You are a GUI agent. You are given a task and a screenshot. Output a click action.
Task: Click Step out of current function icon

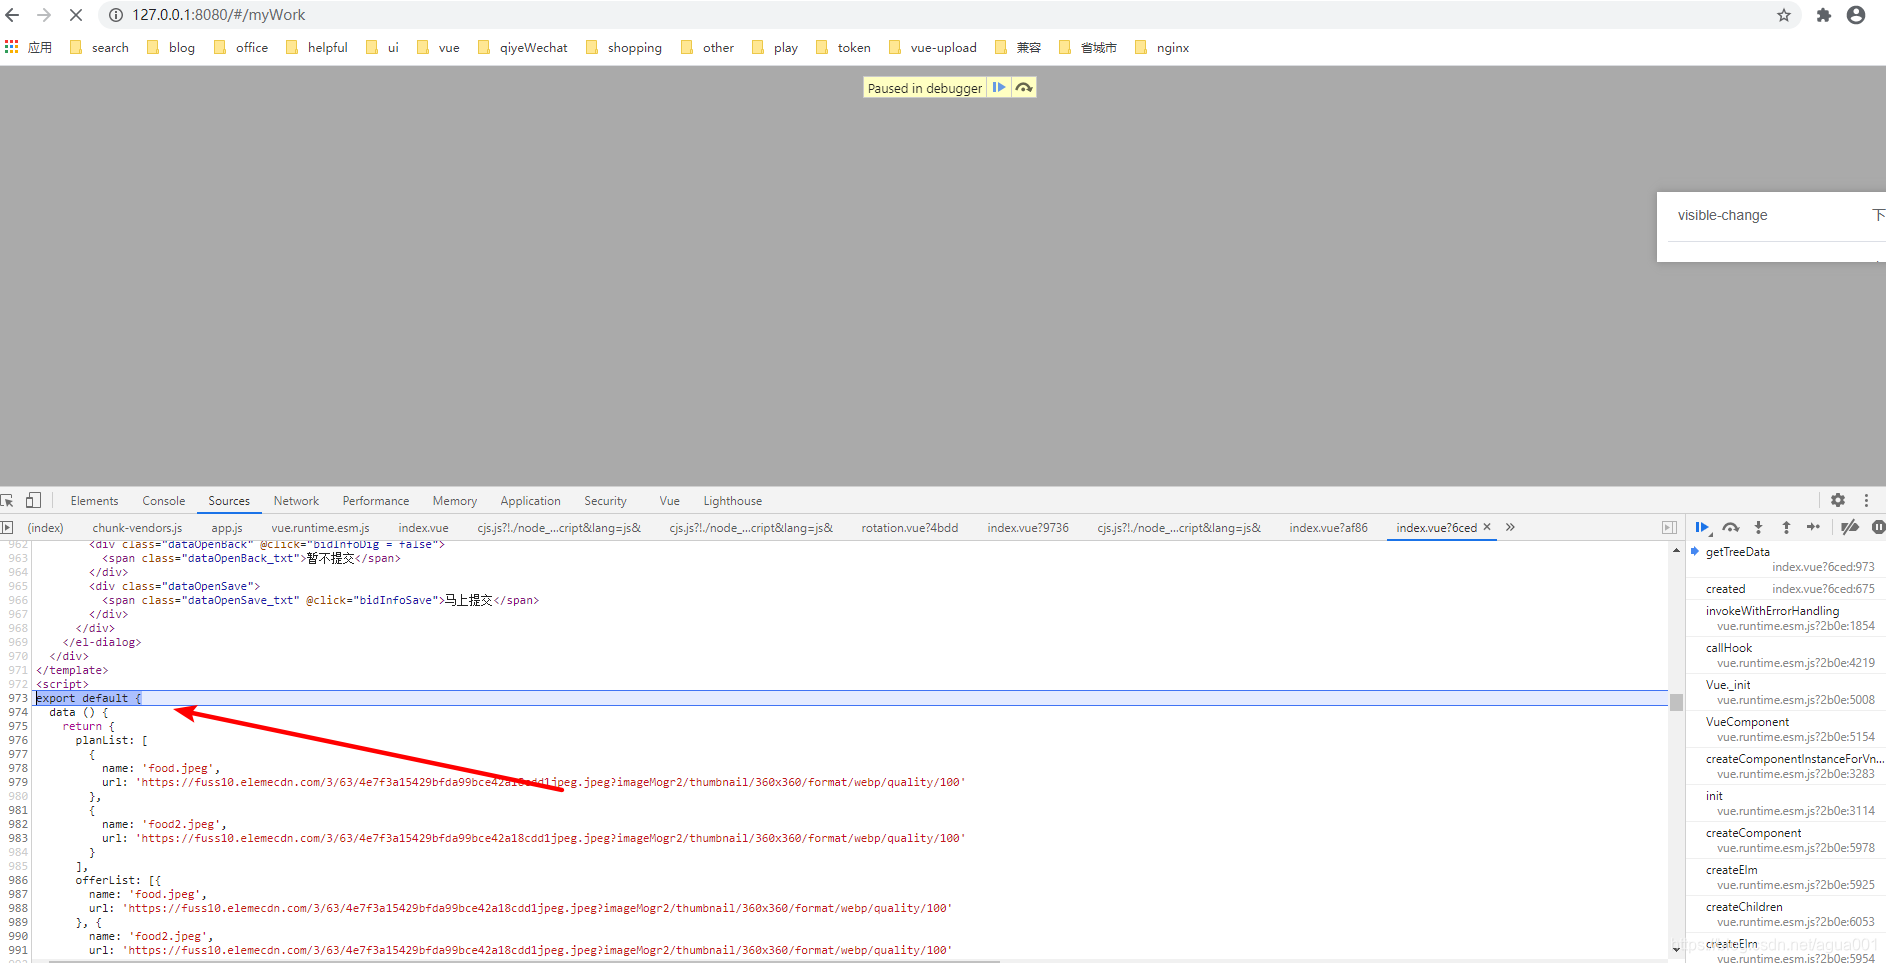[x=1786, y=527]
